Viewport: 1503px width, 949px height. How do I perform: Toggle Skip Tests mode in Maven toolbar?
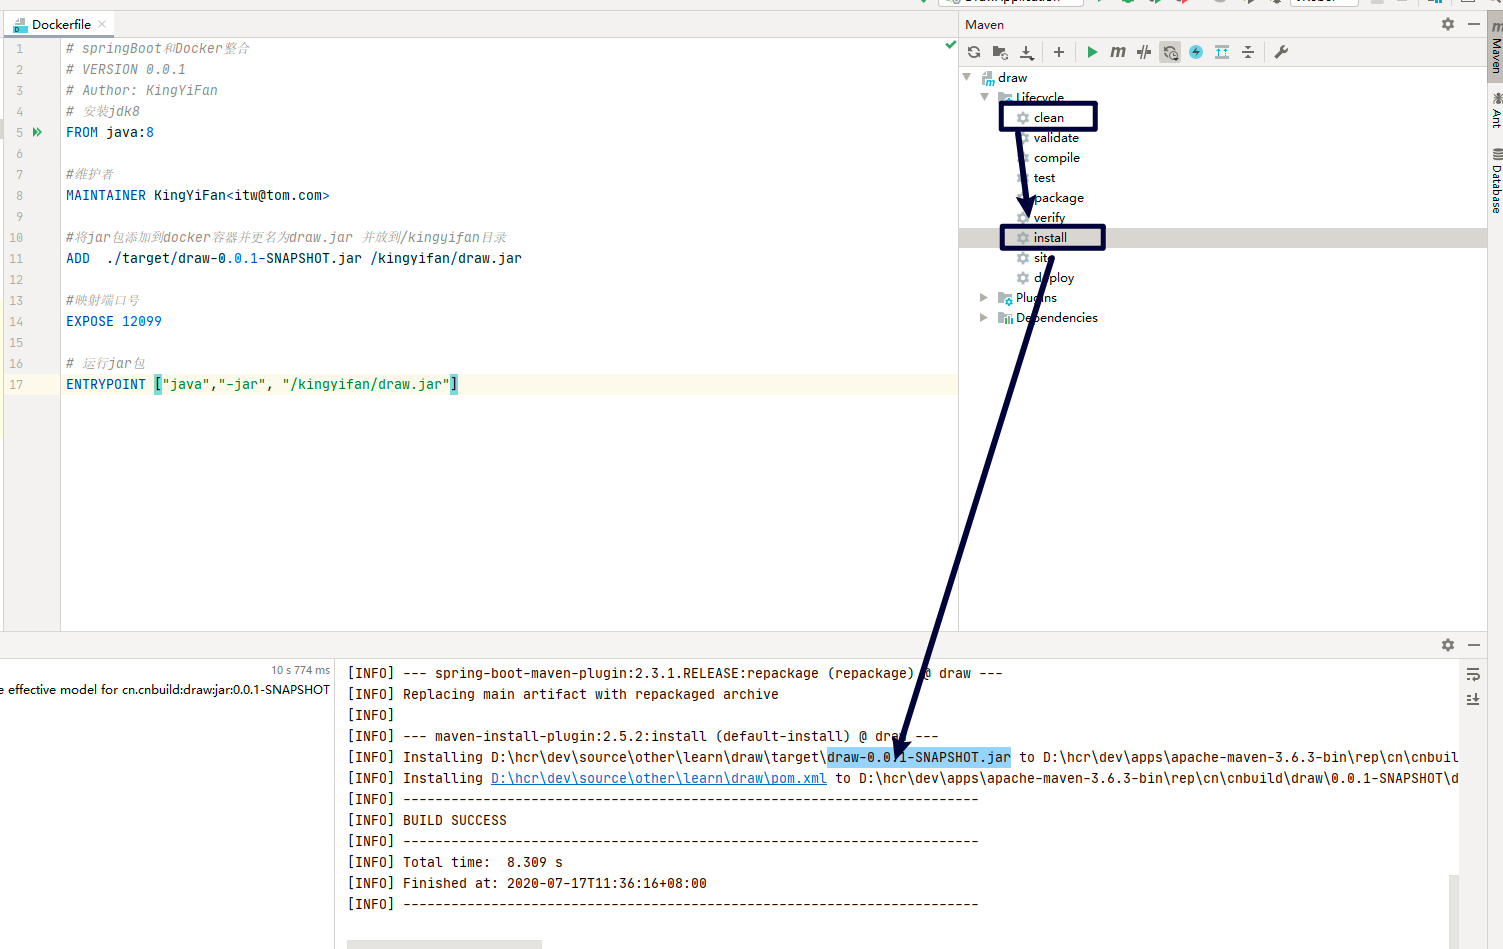(x=1144, y=52)
